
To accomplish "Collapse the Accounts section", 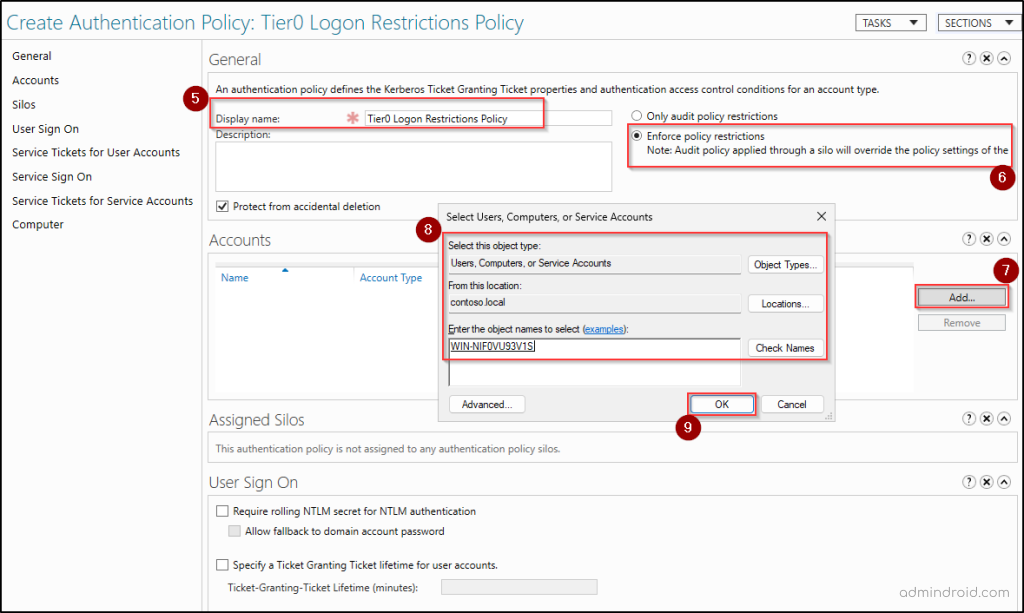I will point(1006,239).
